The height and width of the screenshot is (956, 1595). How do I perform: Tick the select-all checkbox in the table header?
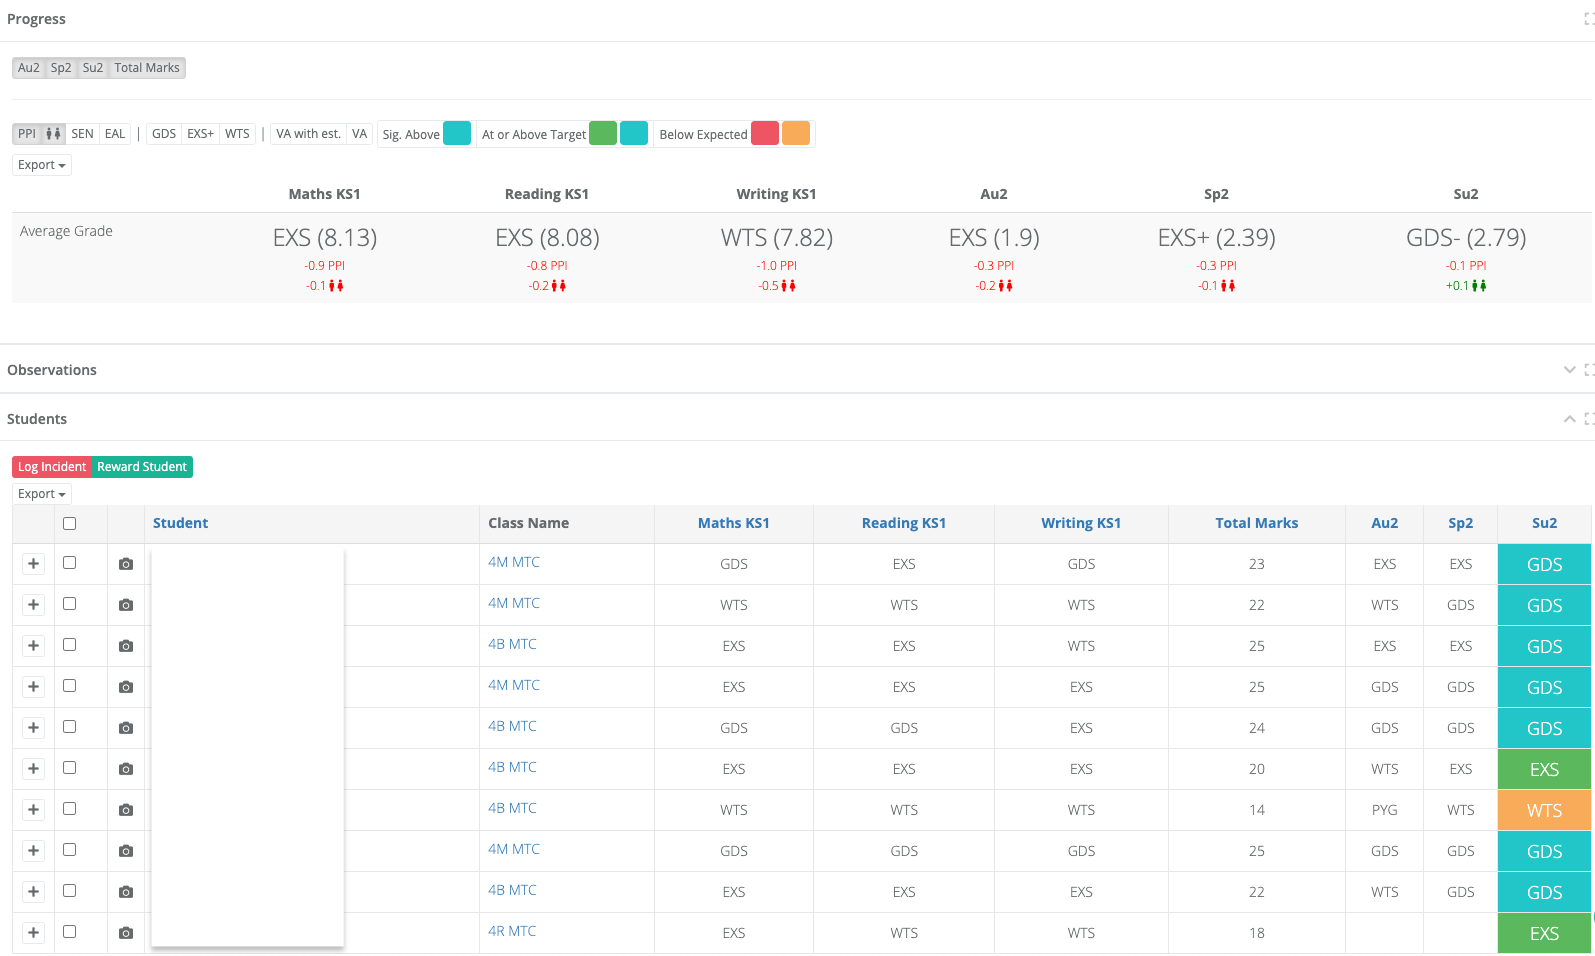[x=69, y=523]
